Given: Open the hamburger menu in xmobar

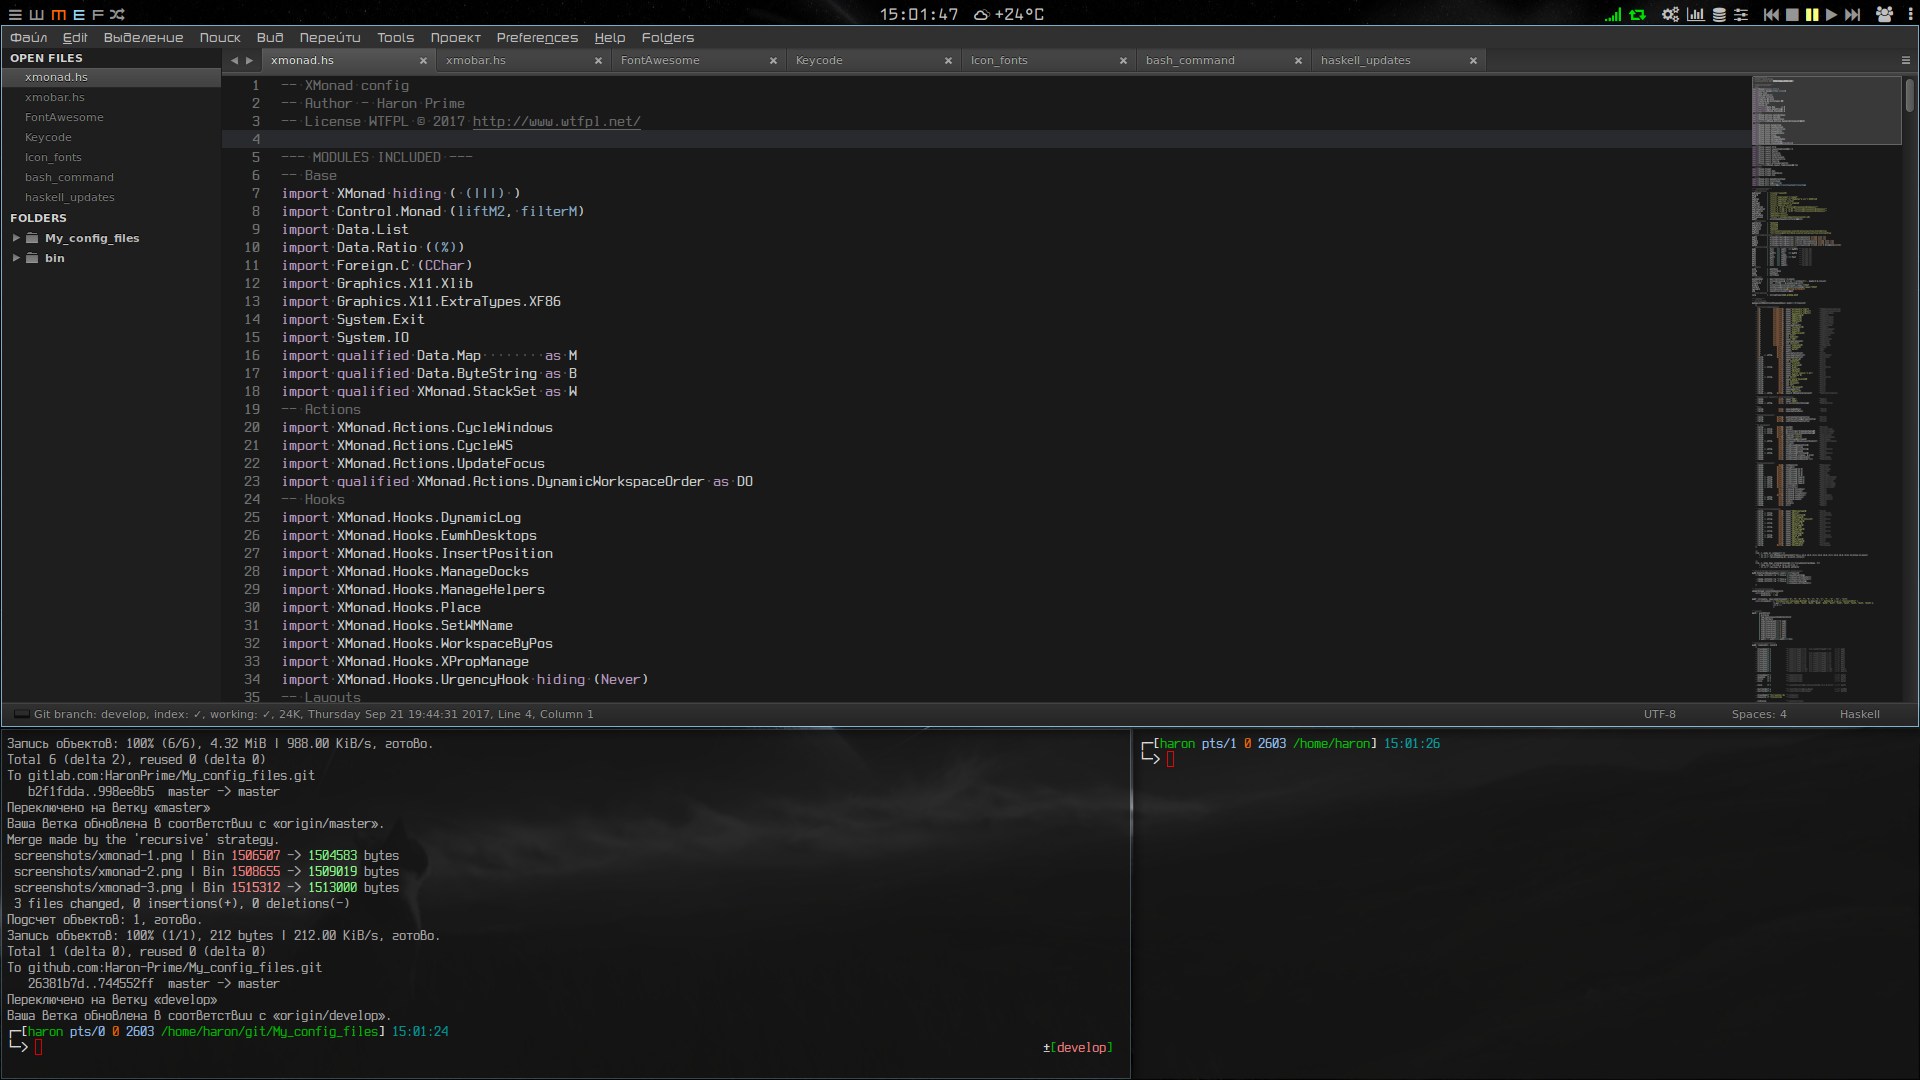Looking at the screenshot, I should tap(15, 14).
